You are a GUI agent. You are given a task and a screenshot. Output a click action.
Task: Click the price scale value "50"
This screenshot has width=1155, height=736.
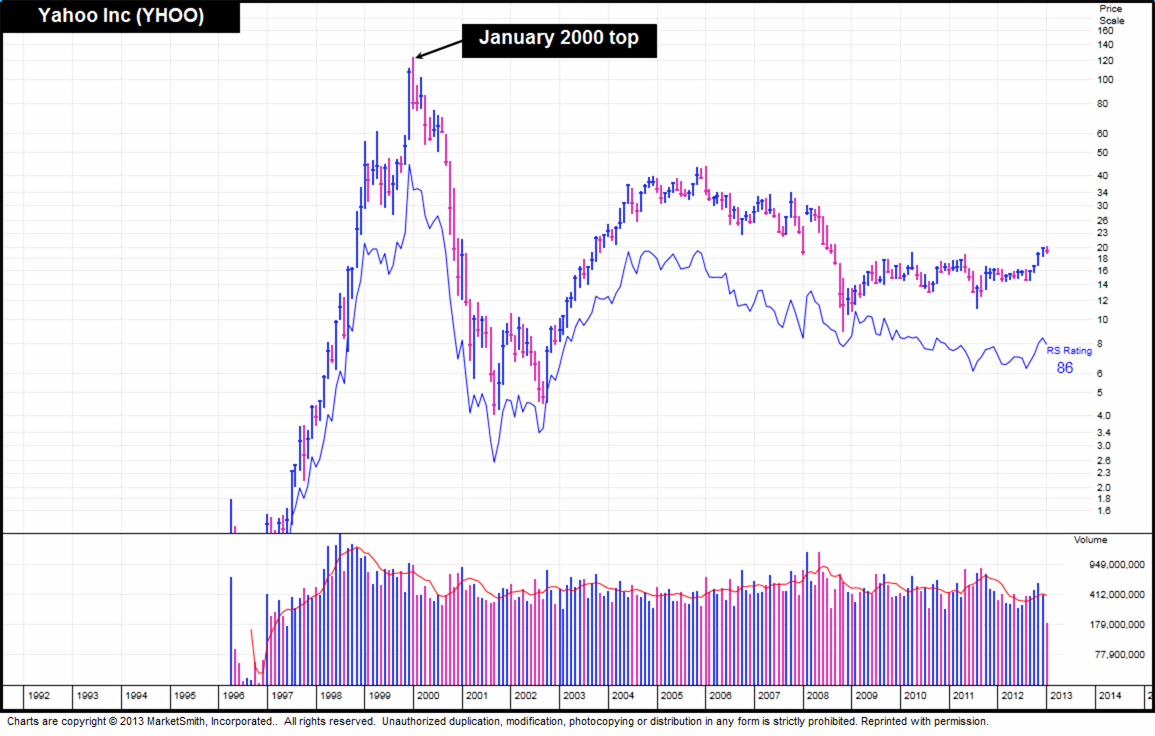pos(1103,153)
